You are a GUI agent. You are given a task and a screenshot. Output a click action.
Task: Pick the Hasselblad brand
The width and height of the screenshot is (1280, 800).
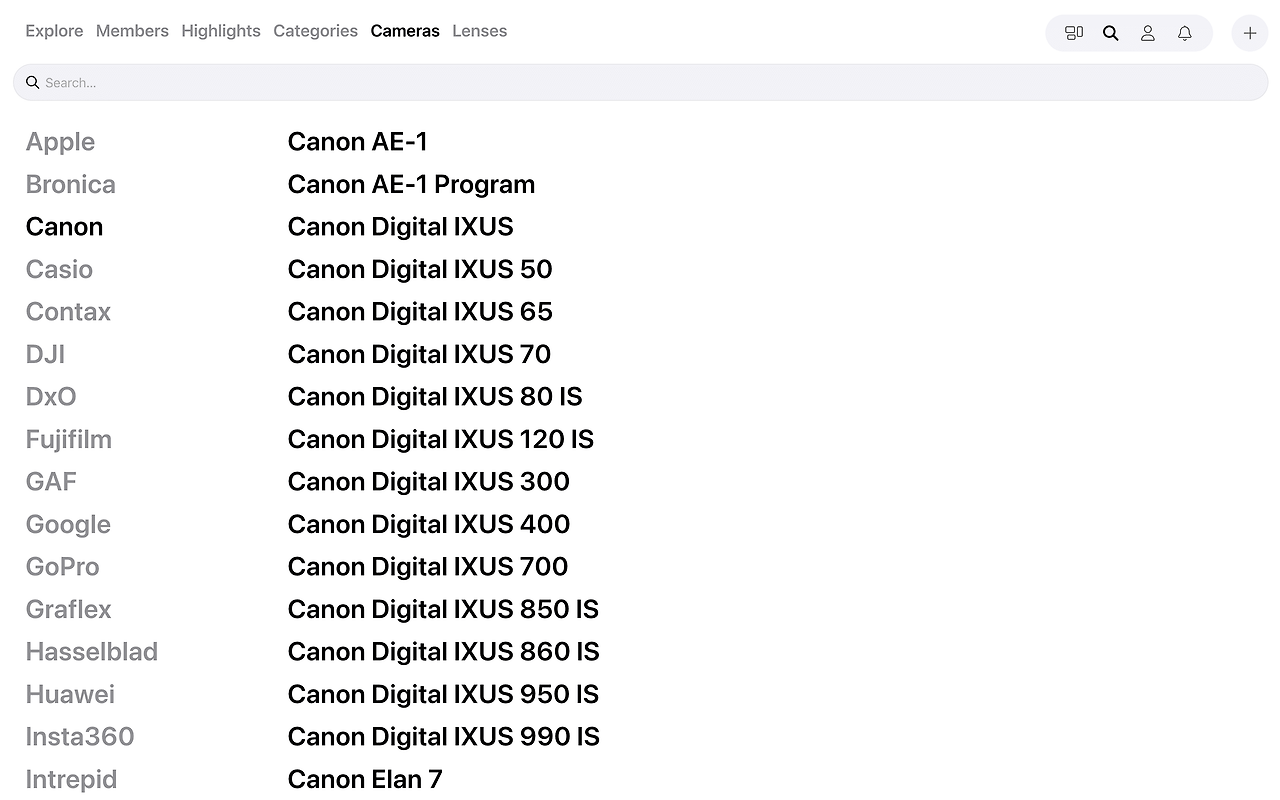point(92,652)
